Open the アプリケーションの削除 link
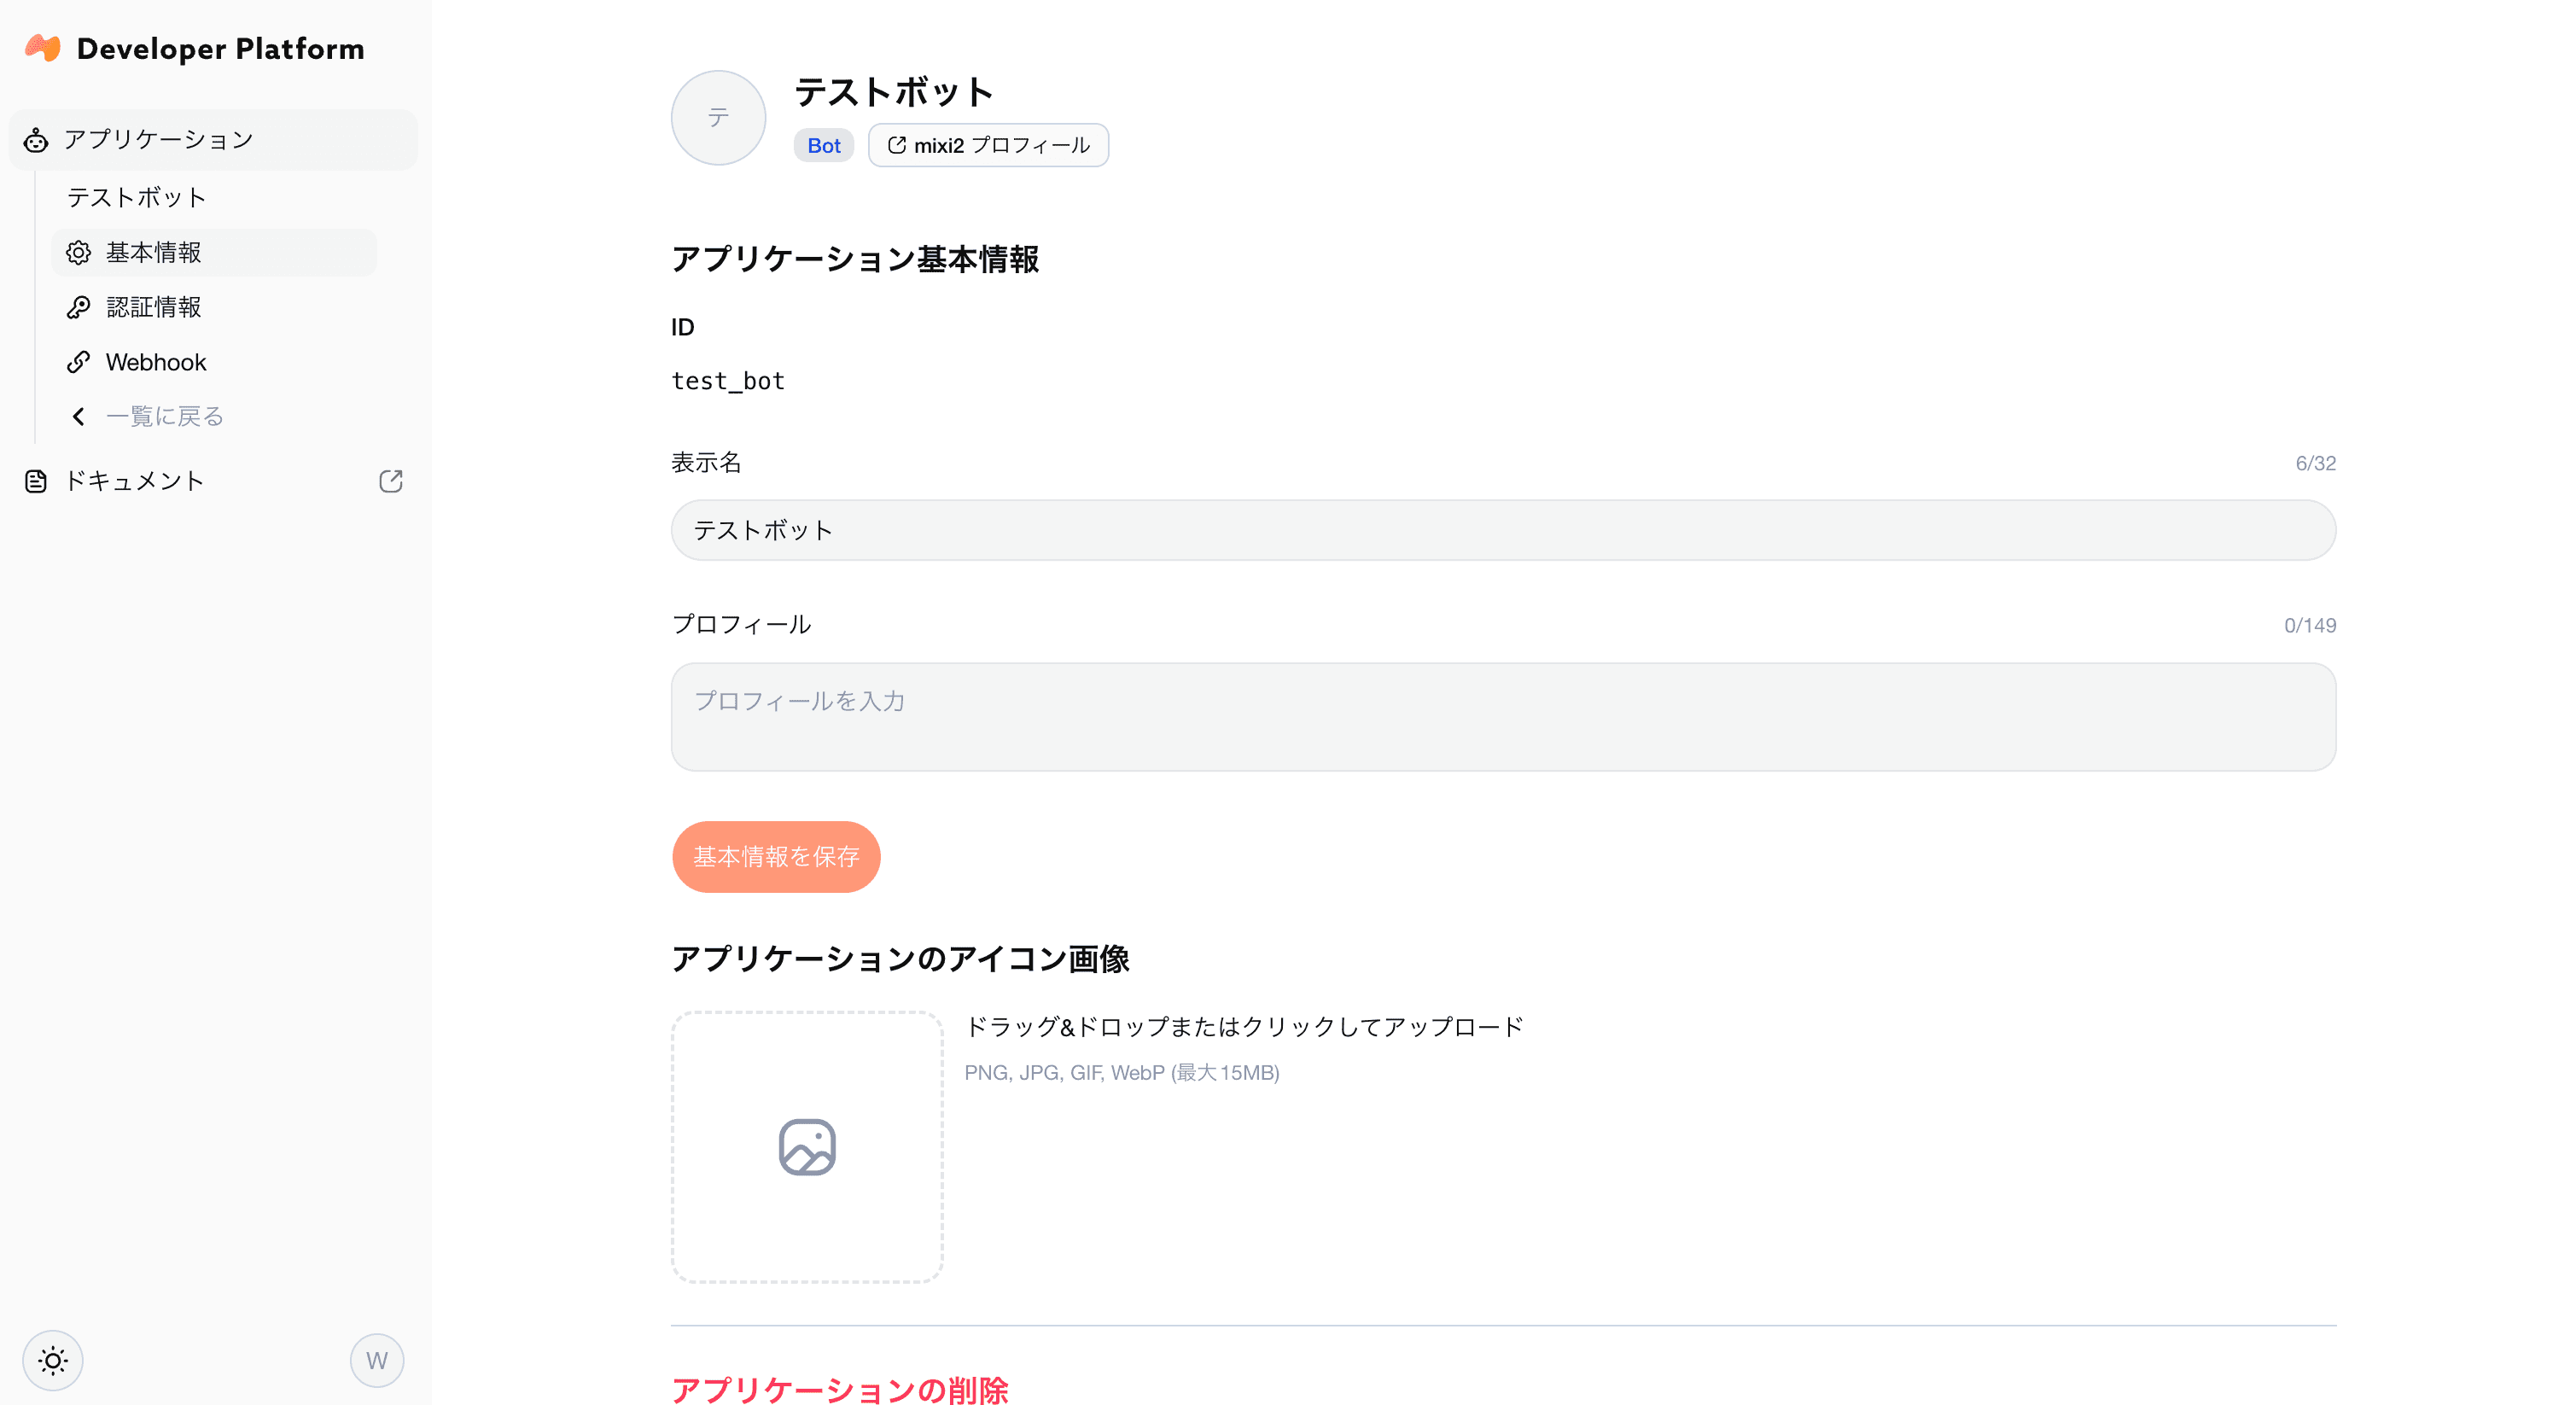Viewport: 2576px width, 1405px height. tap(841, 1390)
